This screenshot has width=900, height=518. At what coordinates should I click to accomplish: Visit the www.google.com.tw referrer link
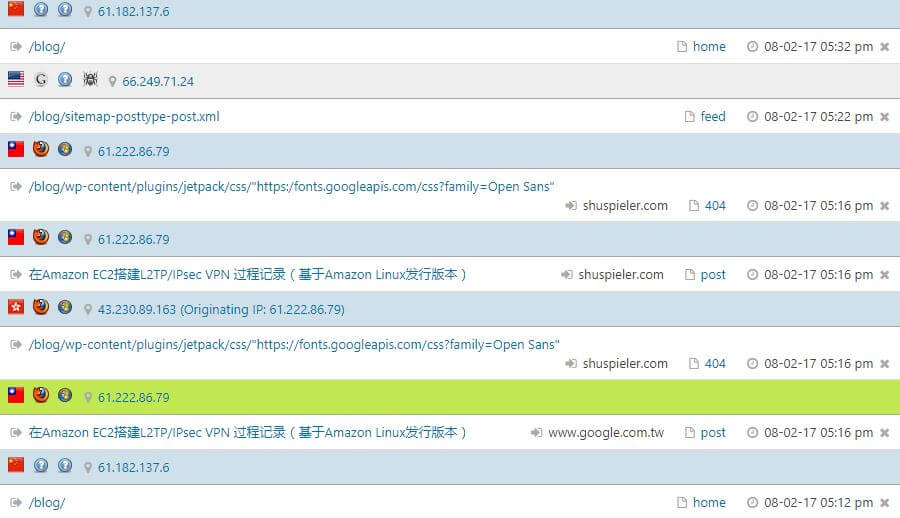[x=606, y=433]
